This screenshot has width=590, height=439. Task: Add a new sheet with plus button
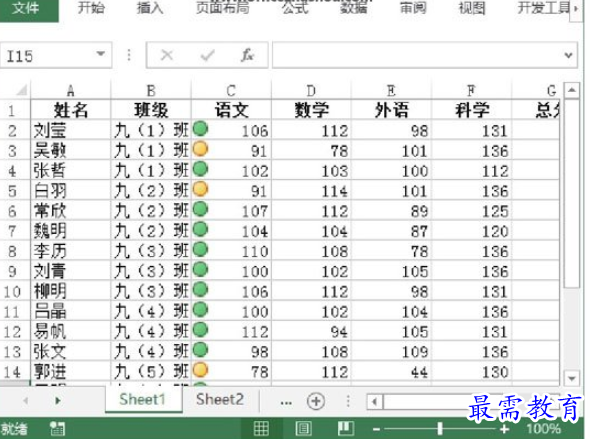tap(316, 401)
